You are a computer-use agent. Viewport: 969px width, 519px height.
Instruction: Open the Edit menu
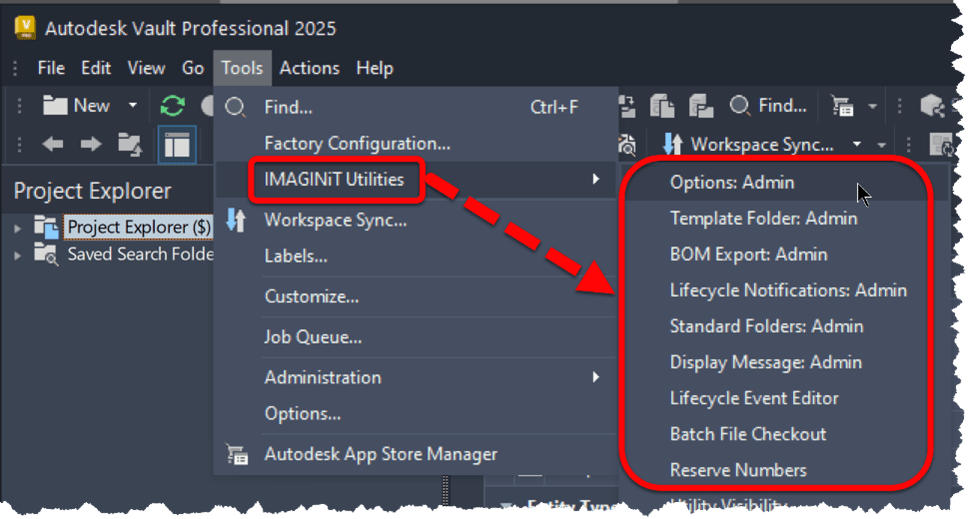point(96,68)
